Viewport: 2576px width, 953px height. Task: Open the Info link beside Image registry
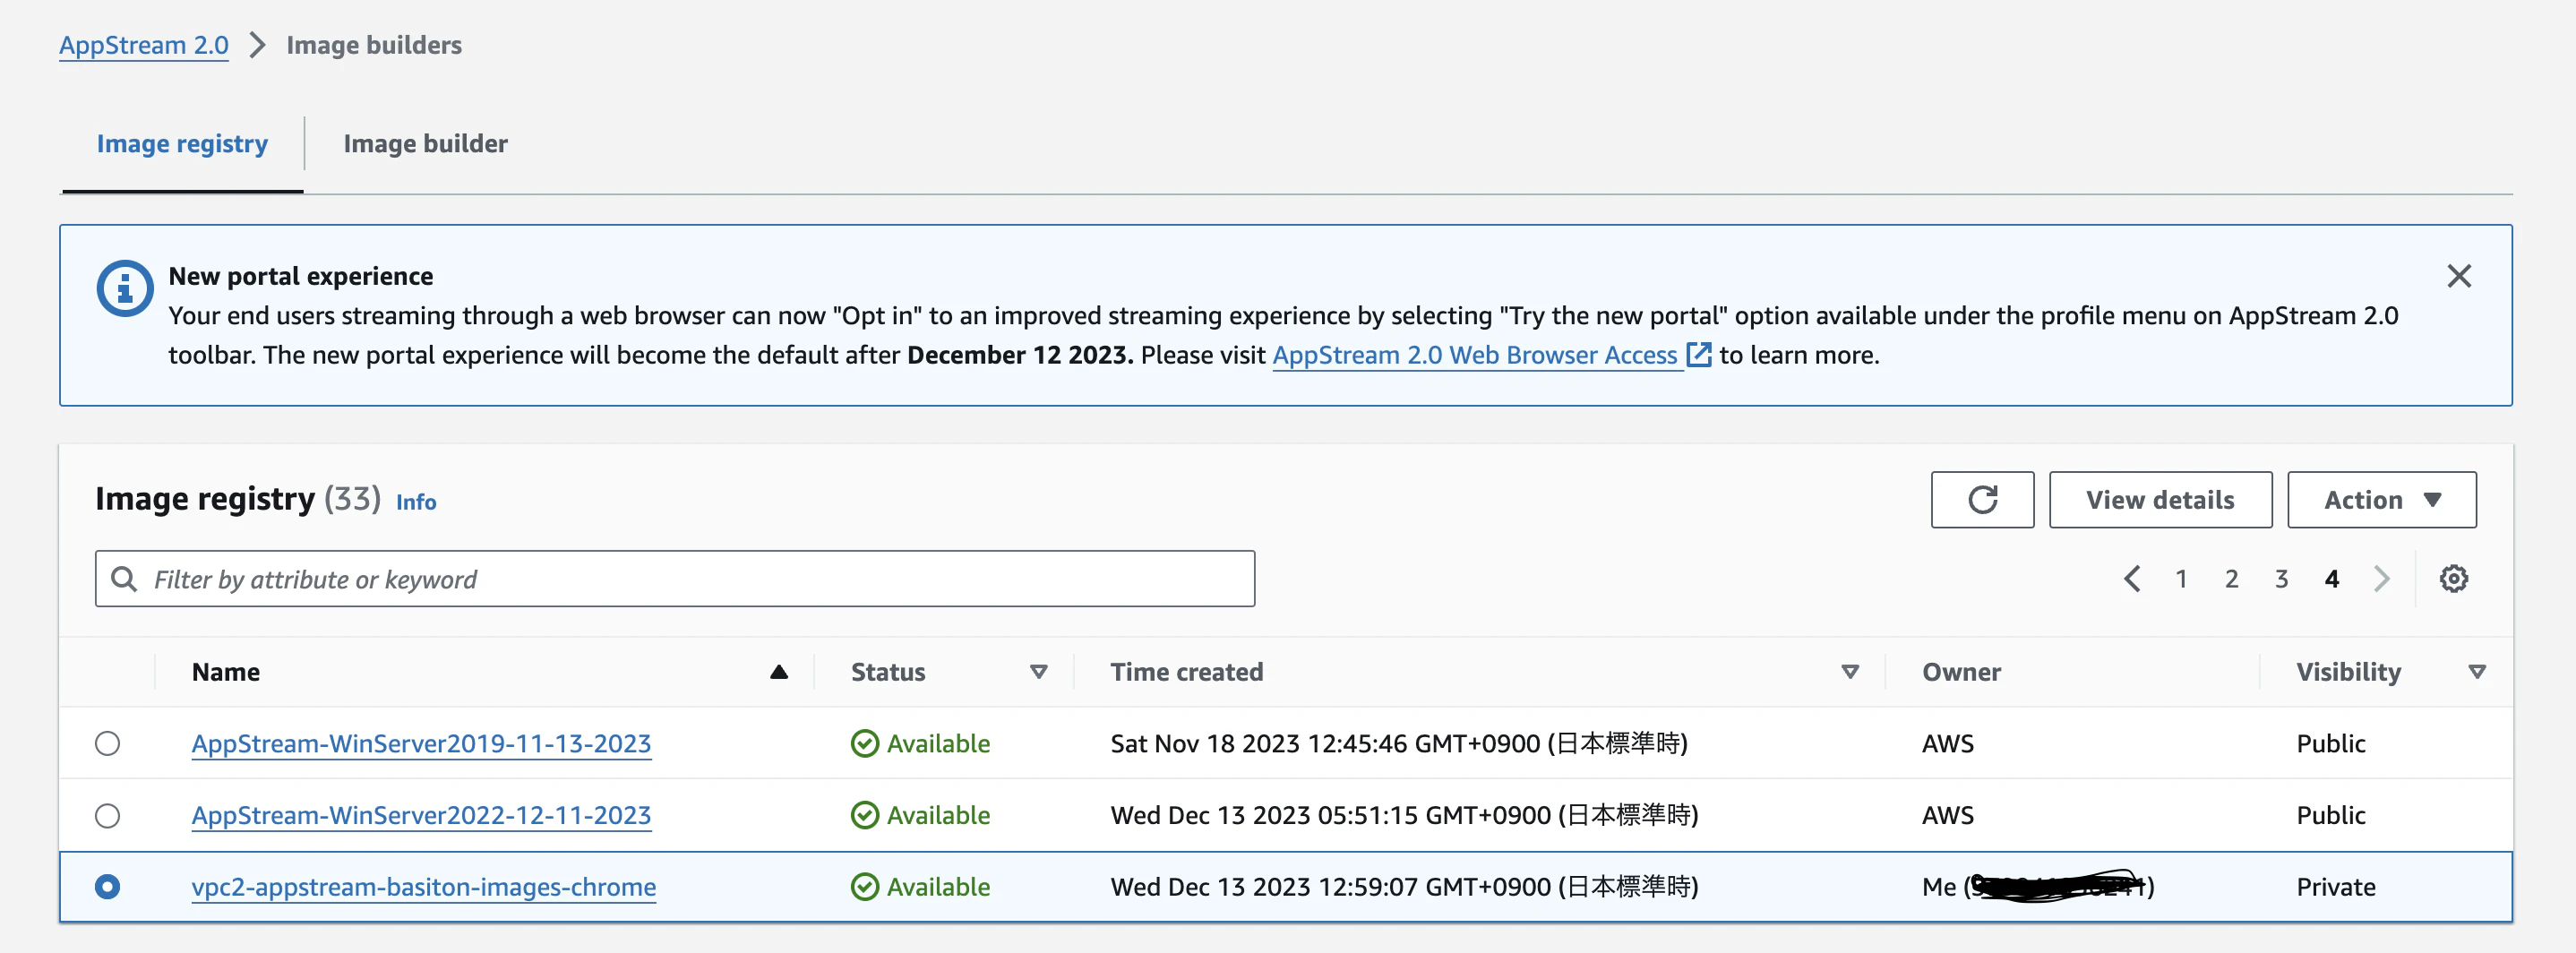pyautogui.click(x=416, y=502)
